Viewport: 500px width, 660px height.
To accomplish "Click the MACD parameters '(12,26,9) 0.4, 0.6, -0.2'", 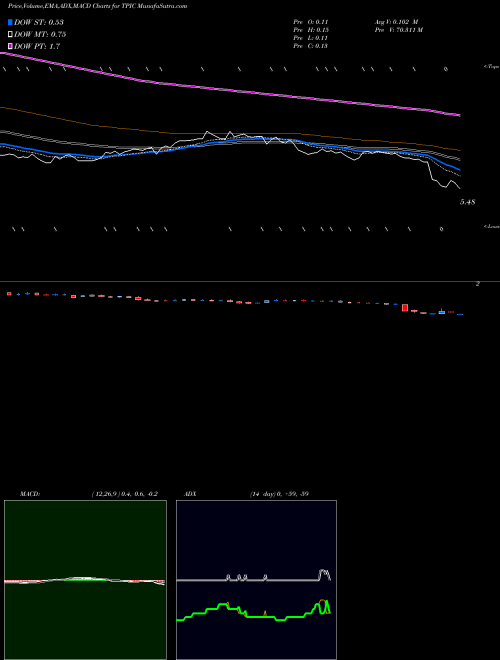I will [x=124, y=494].
